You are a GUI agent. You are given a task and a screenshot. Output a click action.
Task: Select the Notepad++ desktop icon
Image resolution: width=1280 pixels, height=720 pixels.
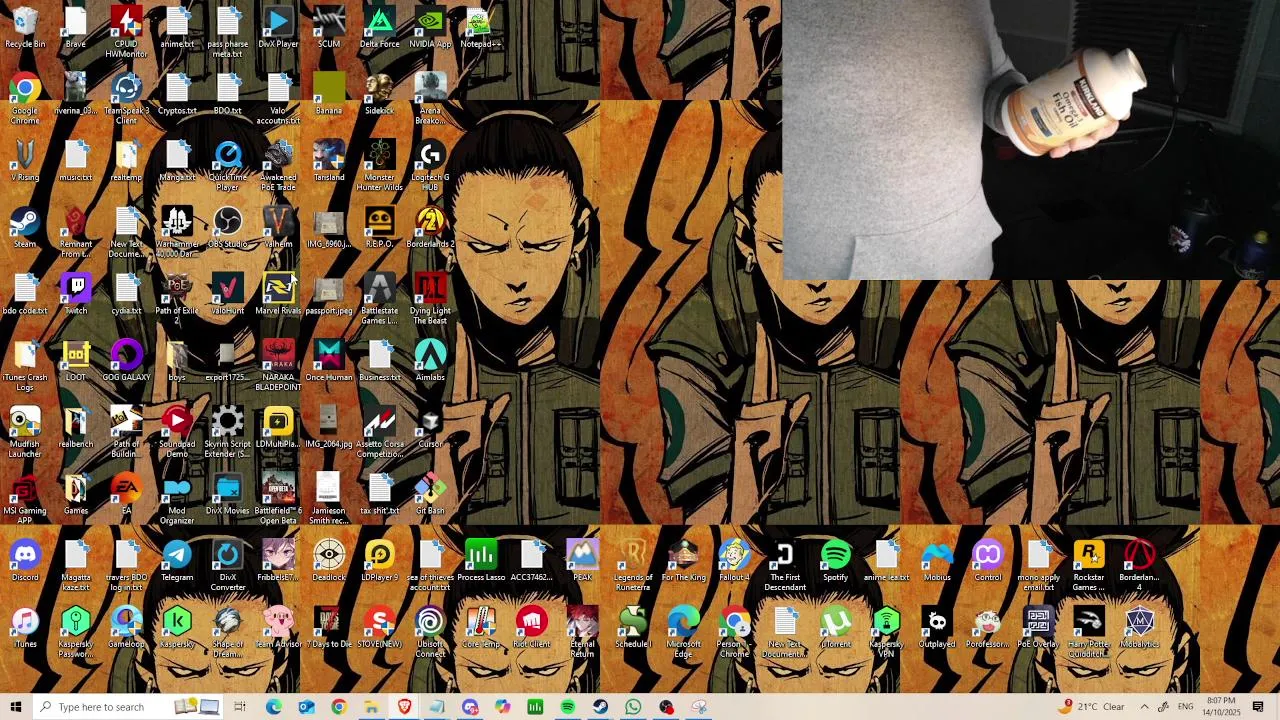coord(480,28)
